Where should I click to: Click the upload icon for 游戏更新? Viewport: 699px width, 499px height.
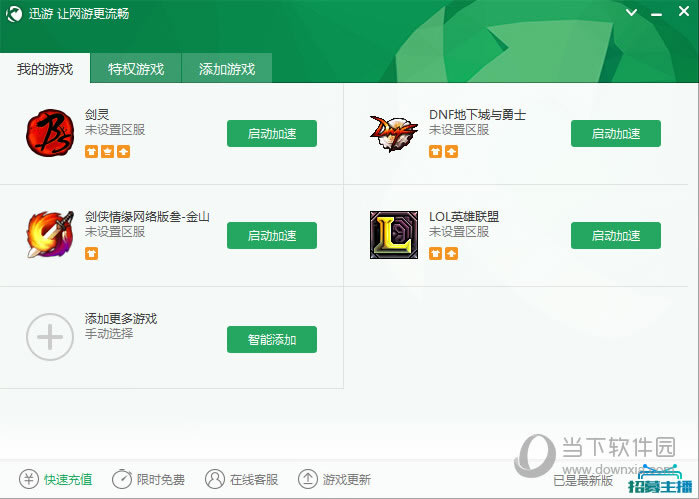[x=308, y=479]
